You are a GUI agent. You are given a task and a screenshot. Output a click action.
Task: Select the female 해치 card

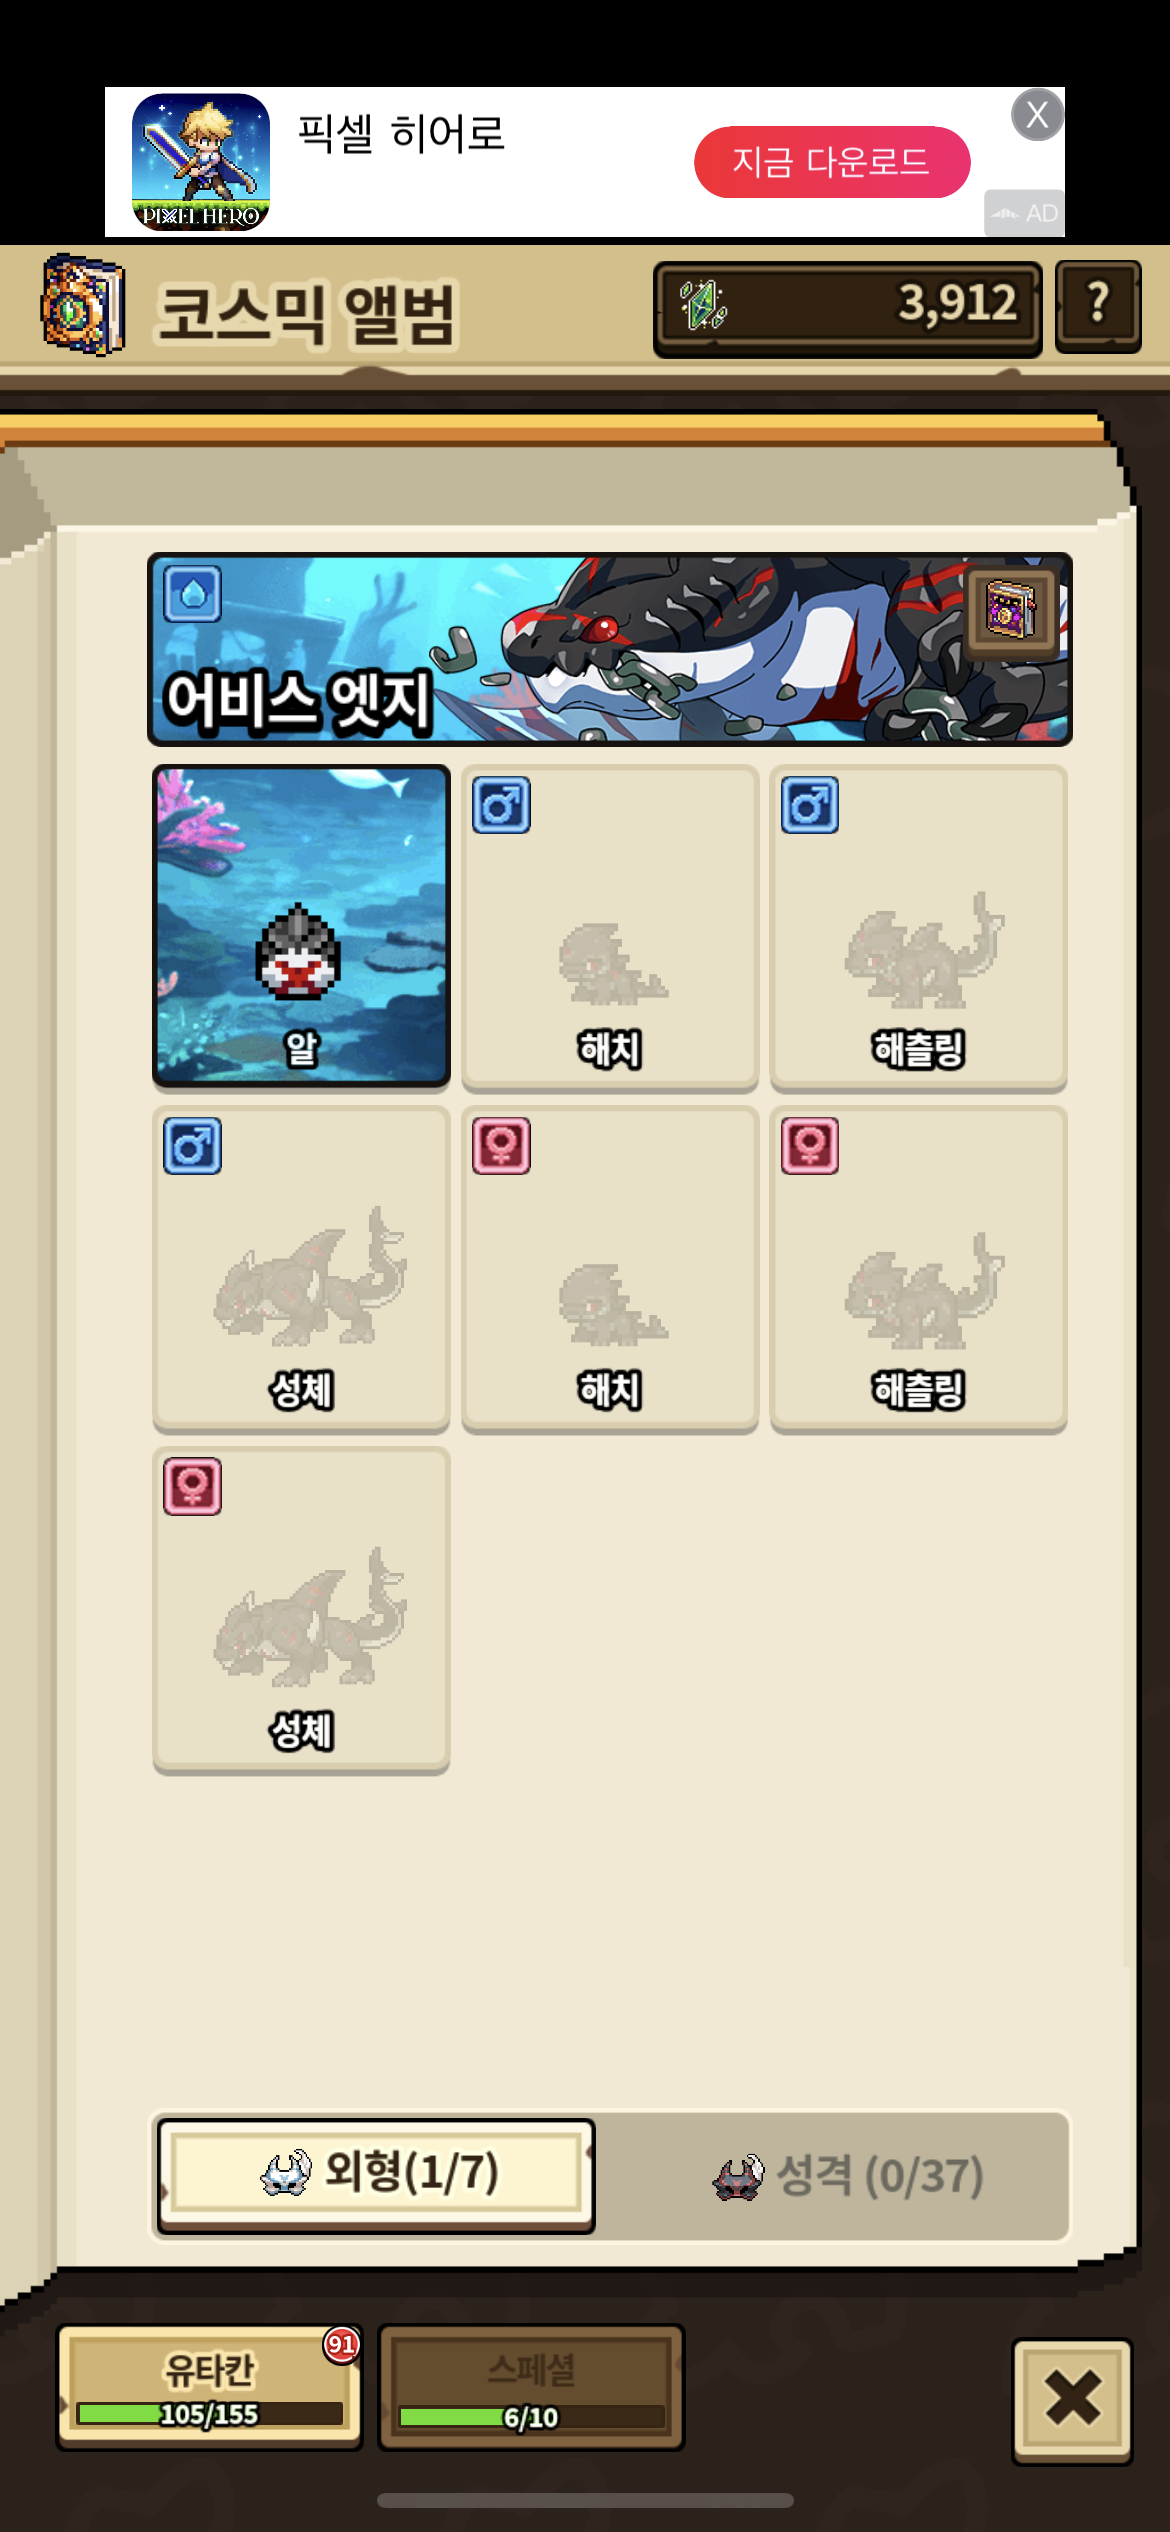(610, 1268)
